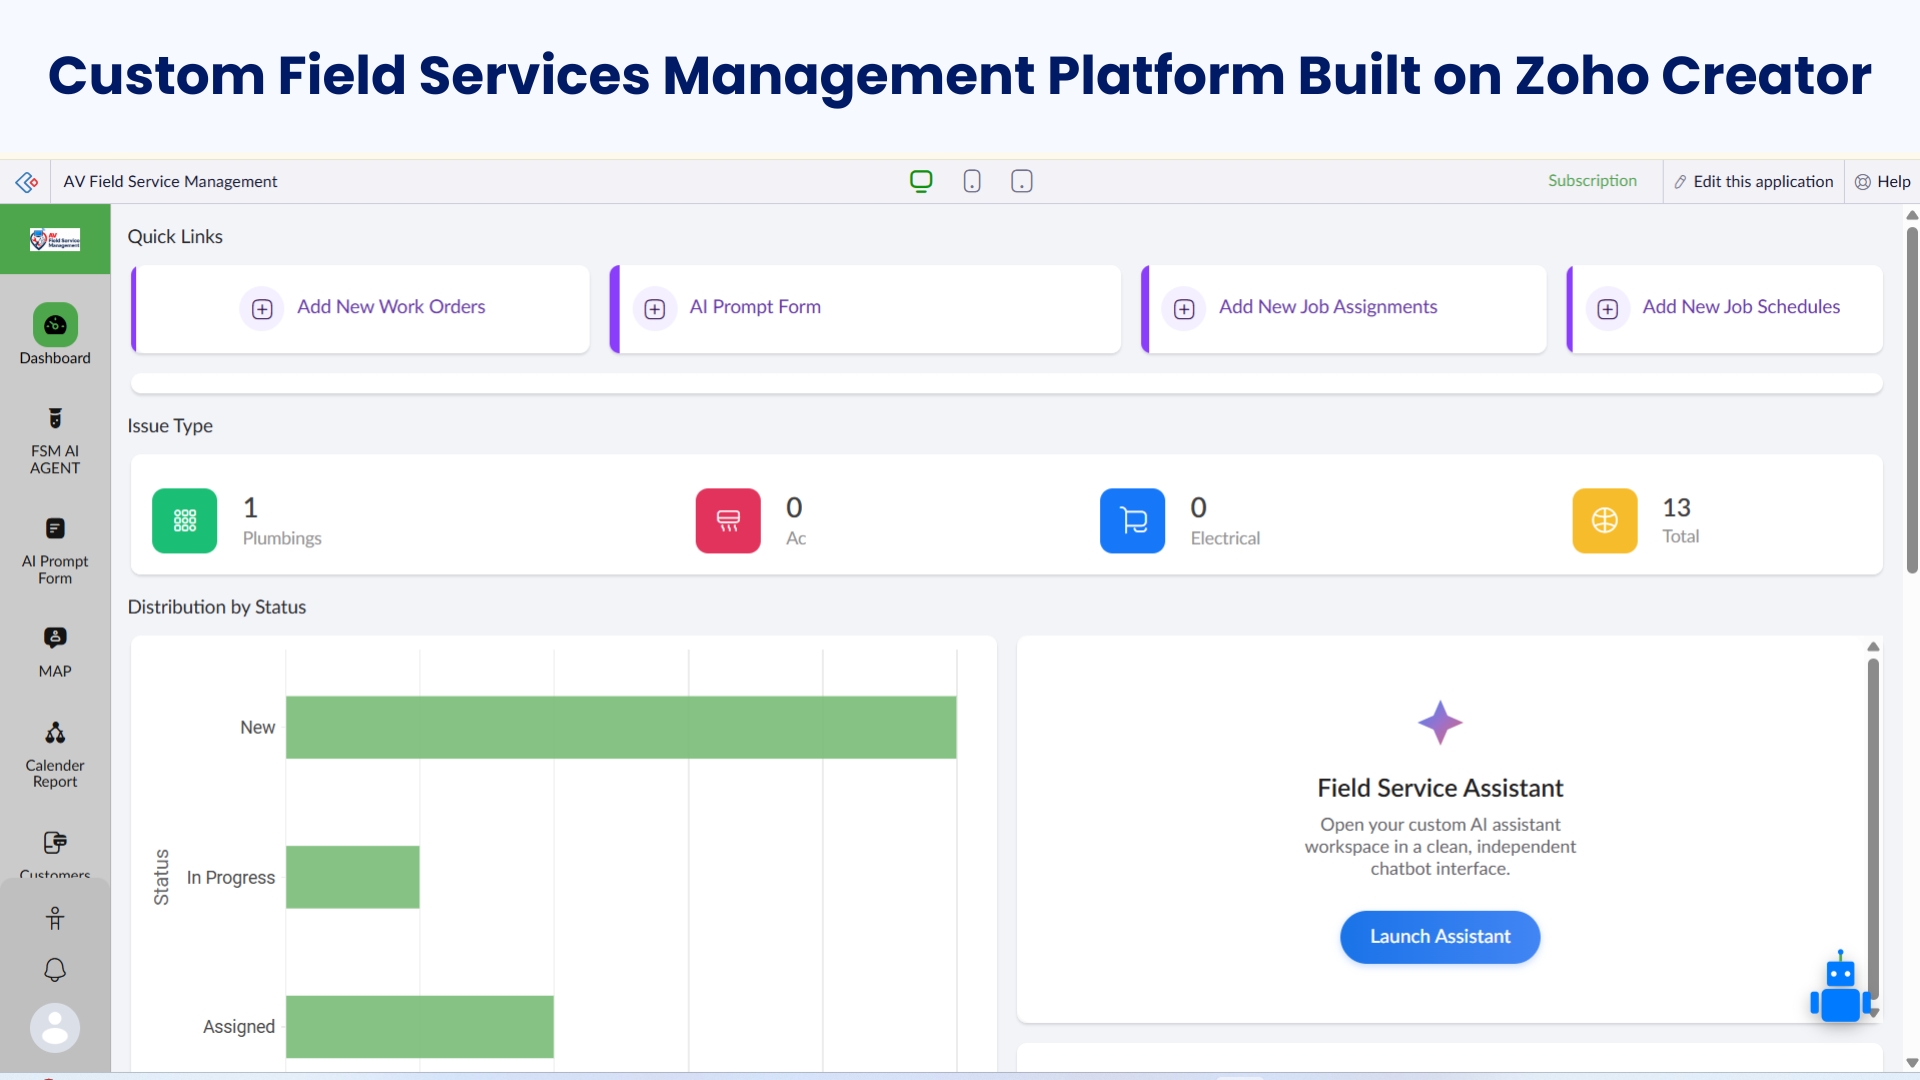Screen dimensions: 1920x1080
Task: Click the accessibility icon in sidebar
Action: point(55,918)
